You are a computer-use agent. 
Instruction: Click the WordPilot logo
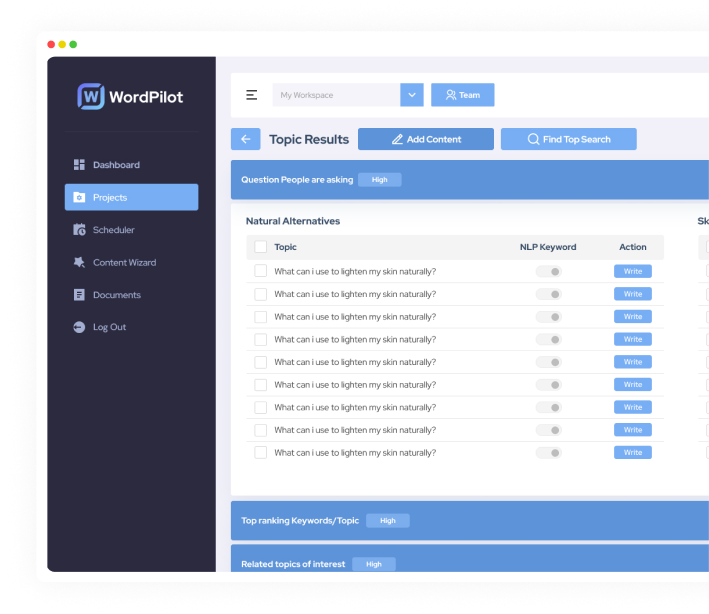130,96
